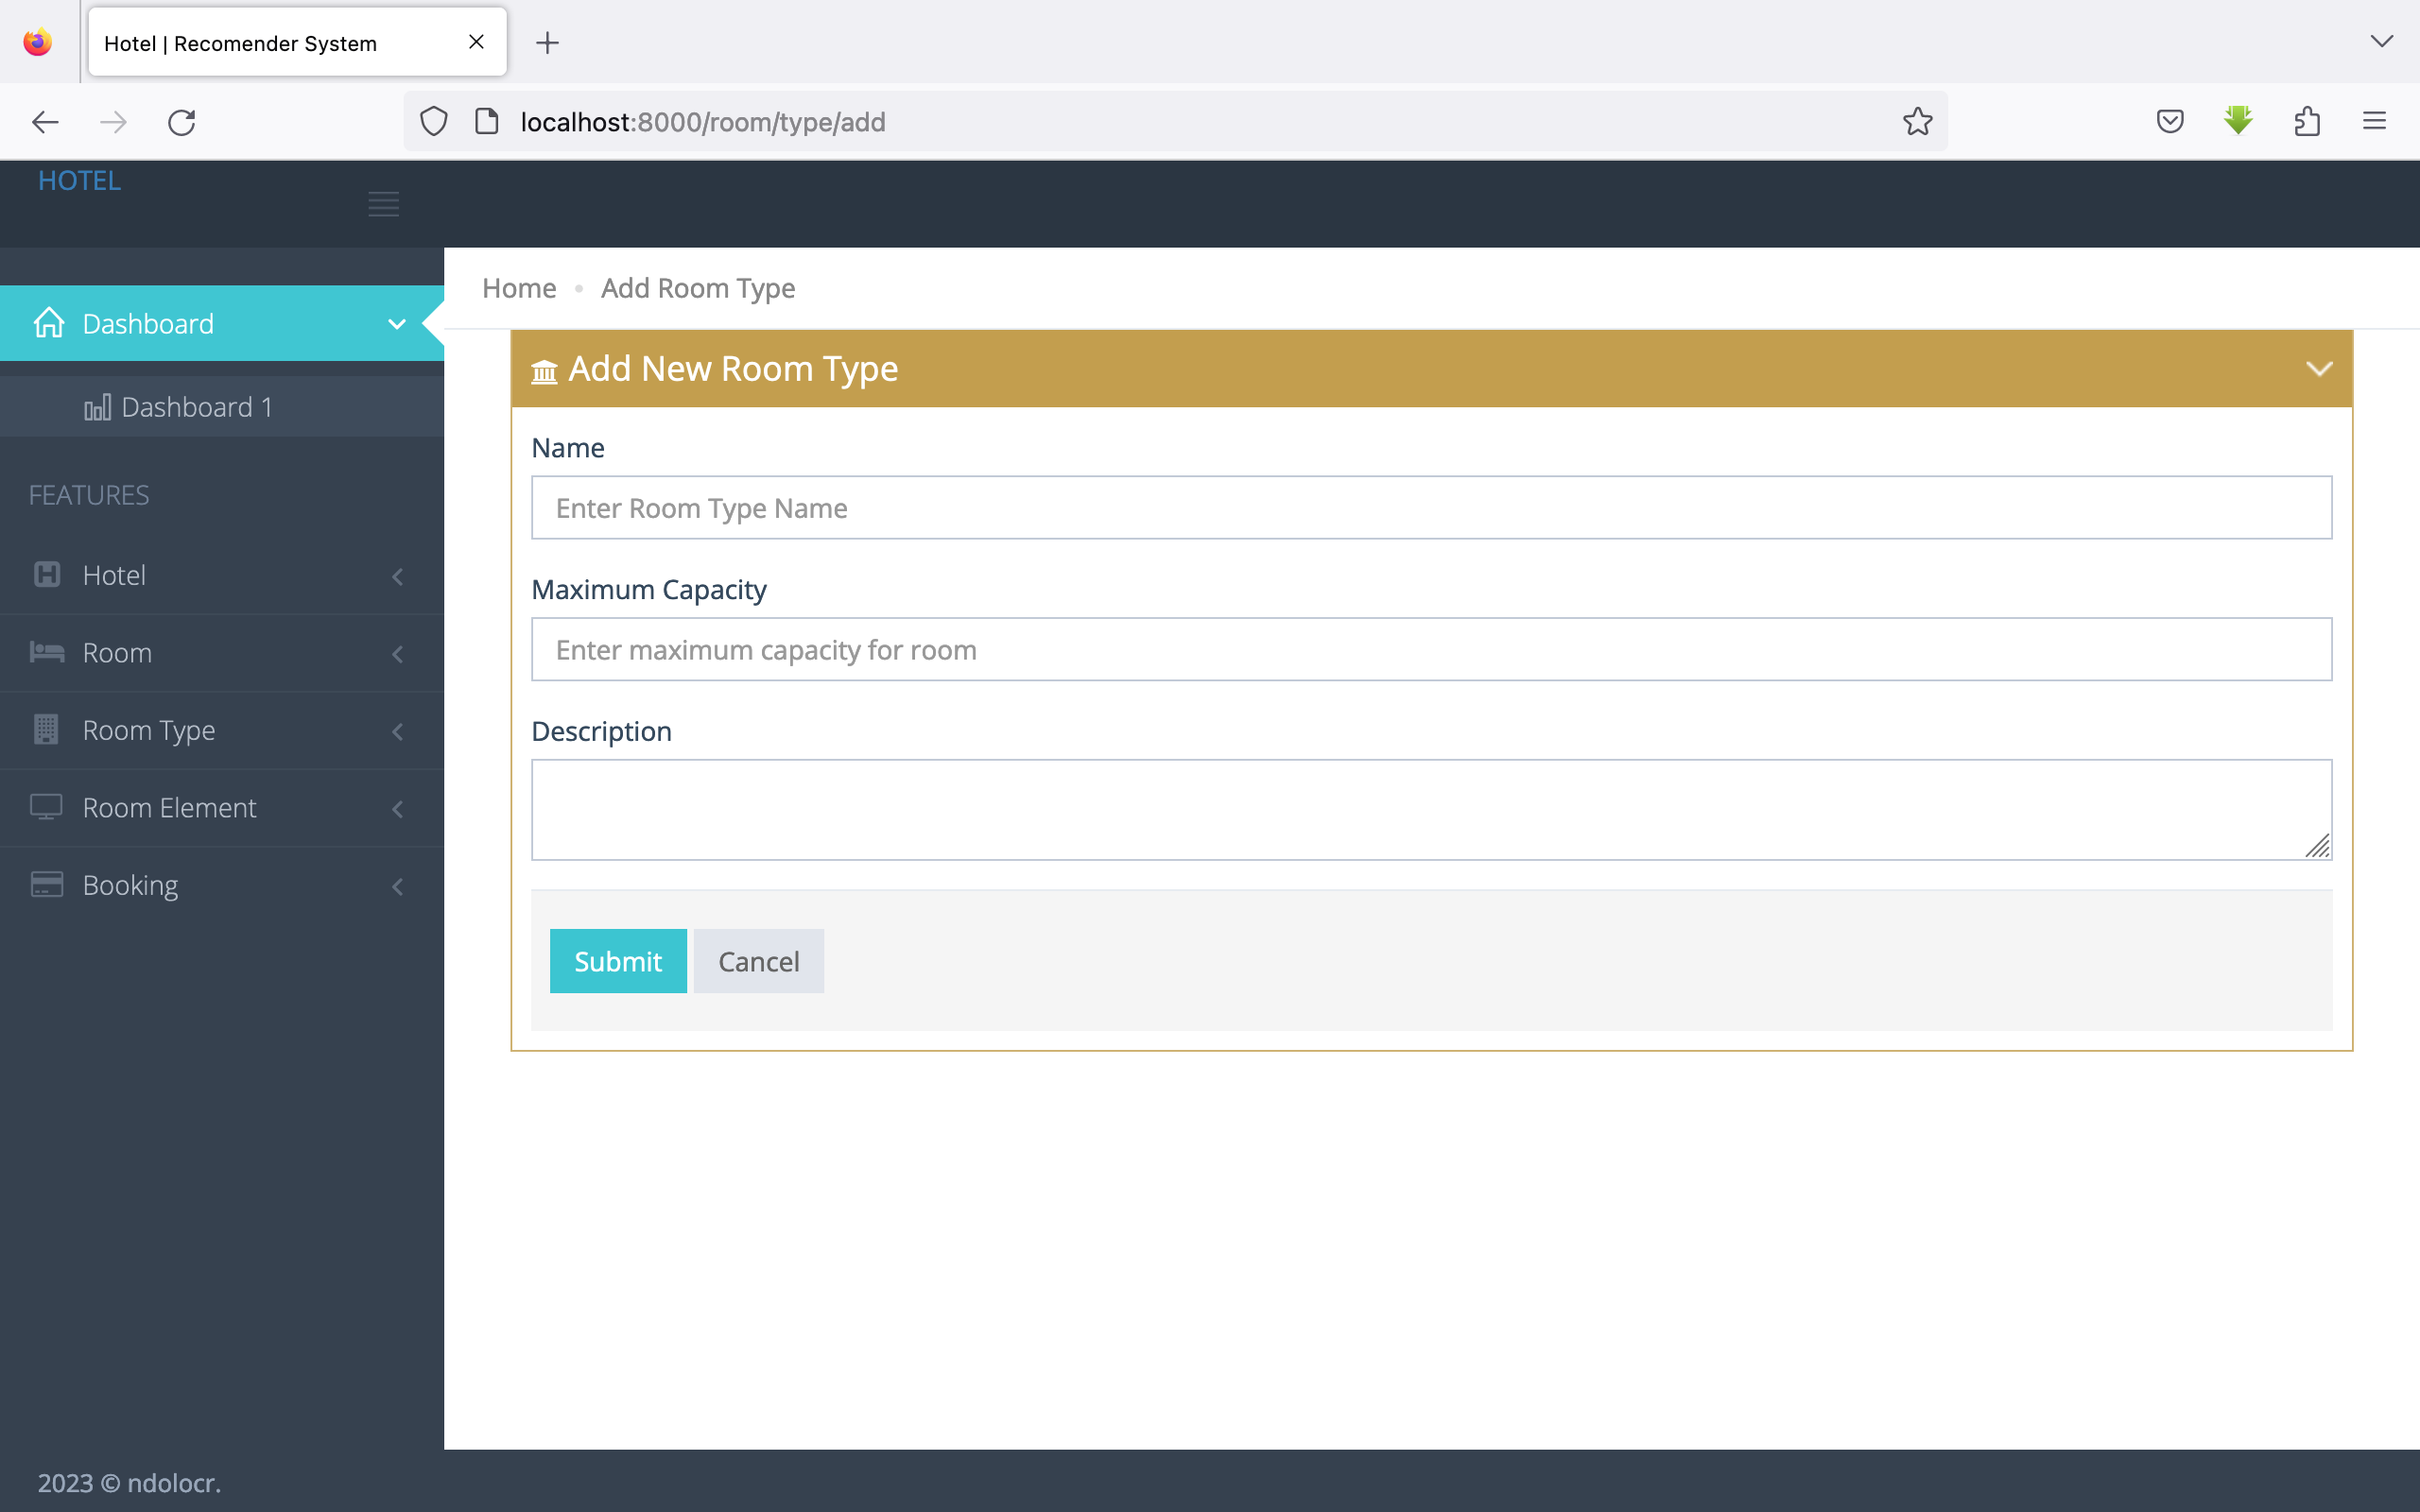Toggle the sidebar hamburger icon
Image resolution: width=2420 pixels, height=1512 pixels.
tap(384, 203)
